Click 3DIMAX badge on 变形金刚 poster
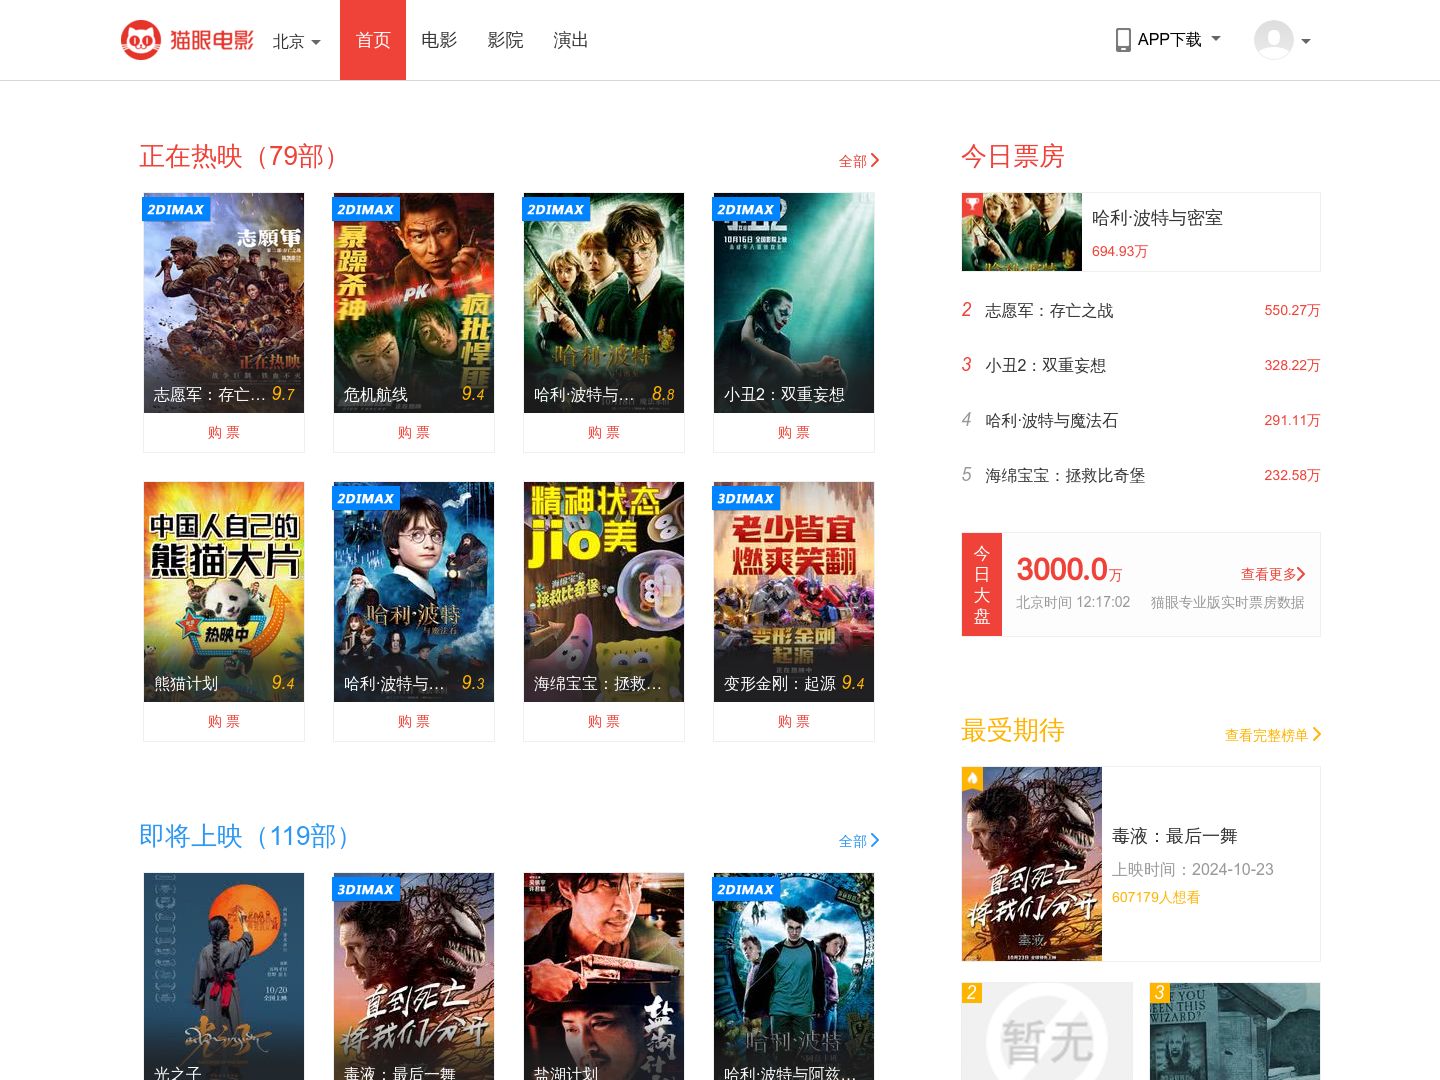Viewport: 1440px width, 1080px height. 746,498
